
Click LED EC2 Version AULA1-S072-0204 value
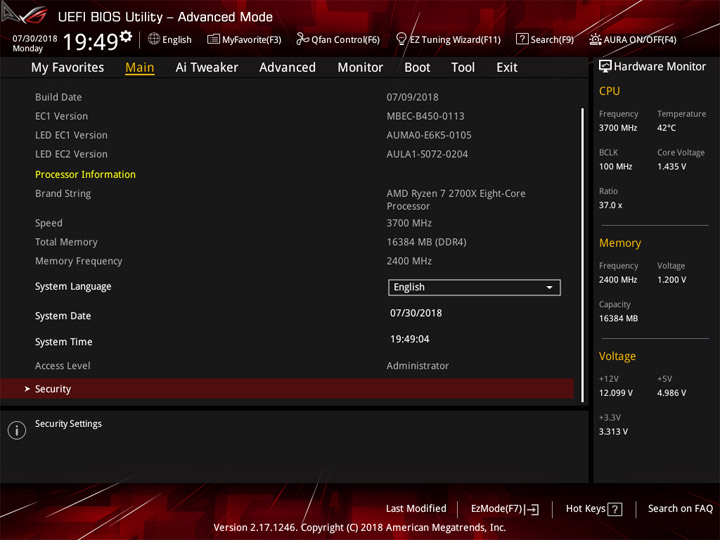[x=427, y=154]
